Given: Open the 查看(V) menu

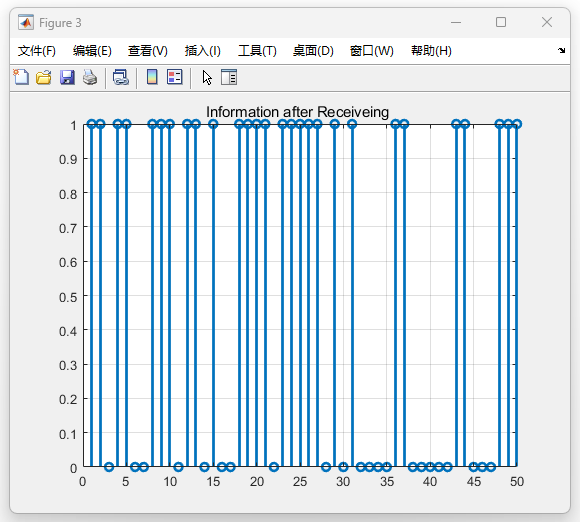Looking at the screenshot, I should (148, 51).
